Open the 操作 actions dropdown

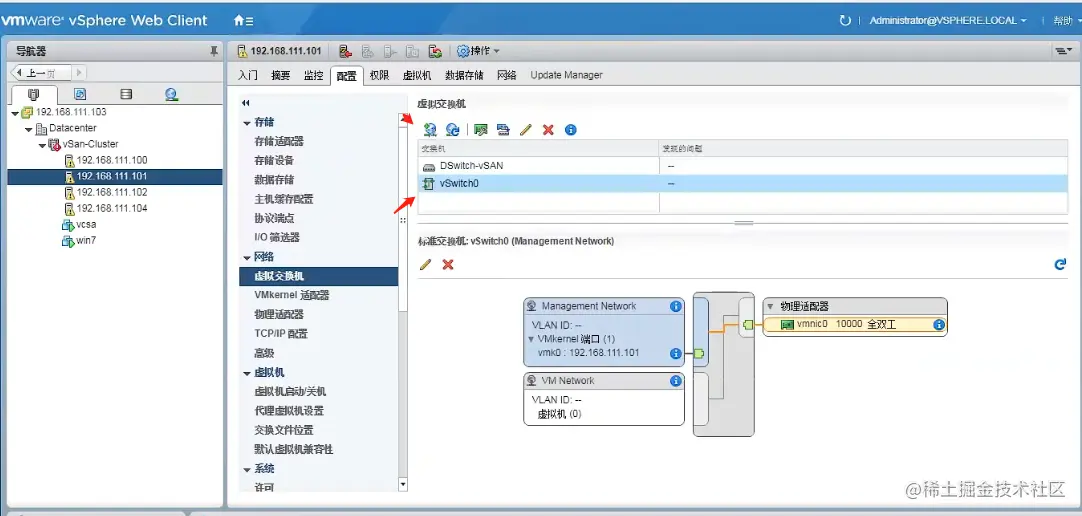pos(478,51)
